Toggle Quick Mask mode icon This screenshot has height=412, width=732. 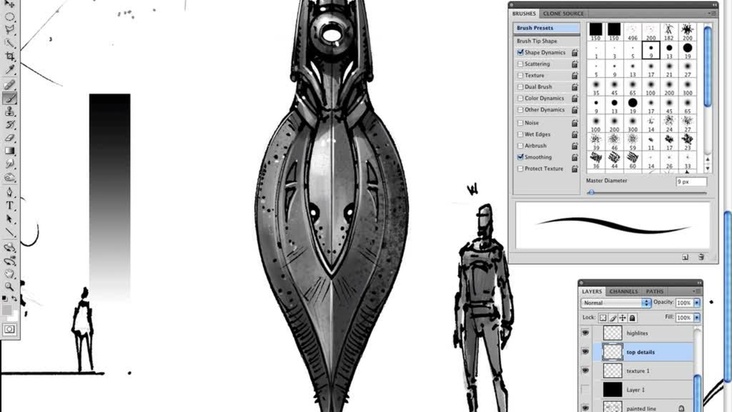click(x=9, y=329)
